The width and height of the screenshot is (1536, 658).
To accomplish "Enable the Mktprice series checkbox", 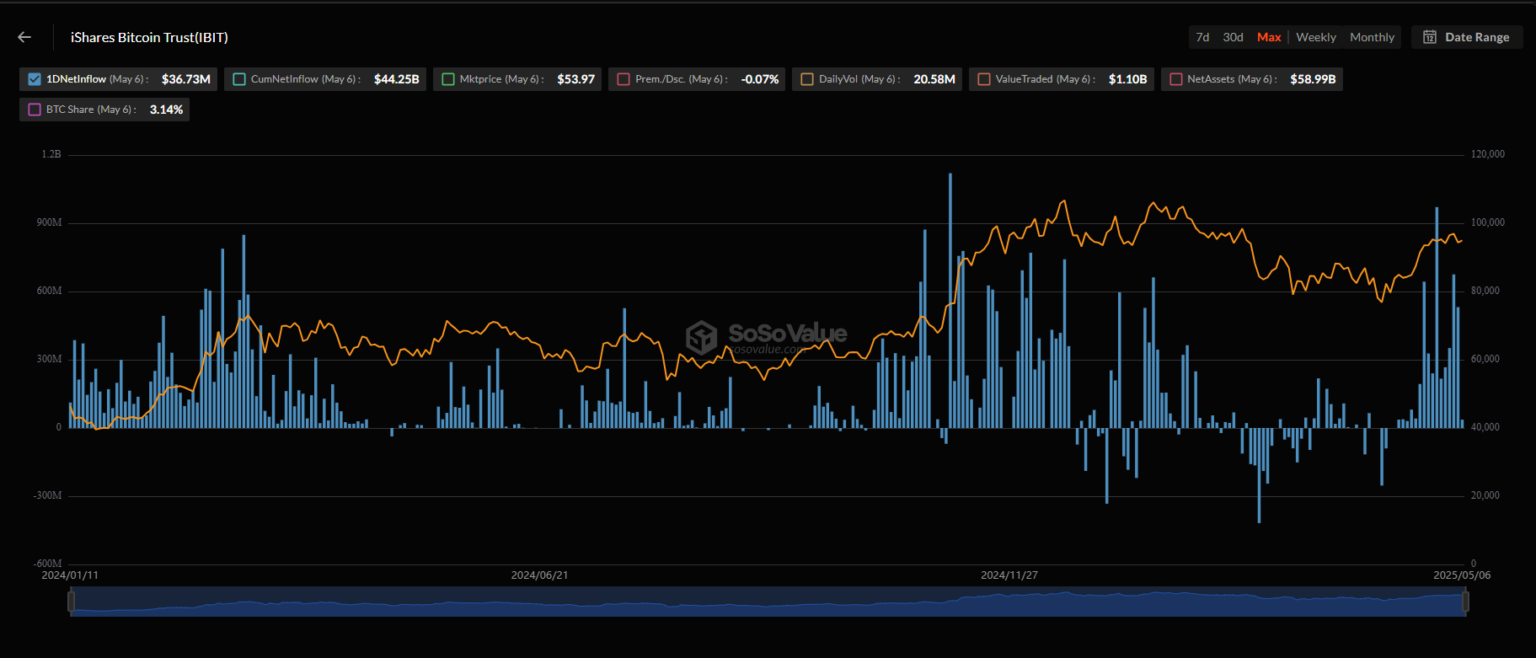I will [447, 79].
